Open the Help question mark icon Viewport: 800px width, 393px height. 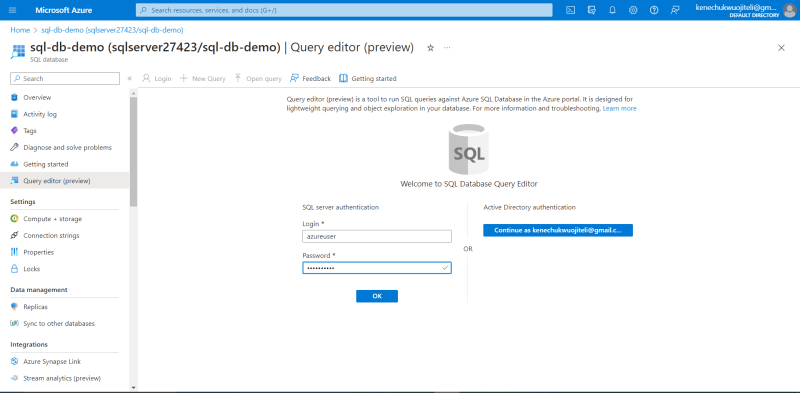click(654, 10)
